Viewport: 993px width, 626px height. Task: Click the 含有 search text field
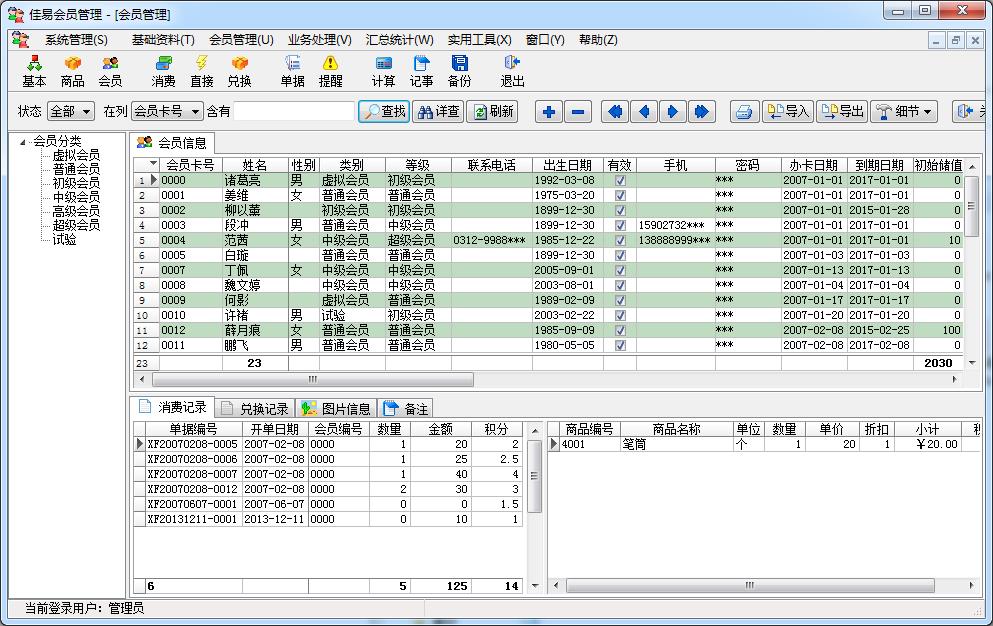point(294,112)
